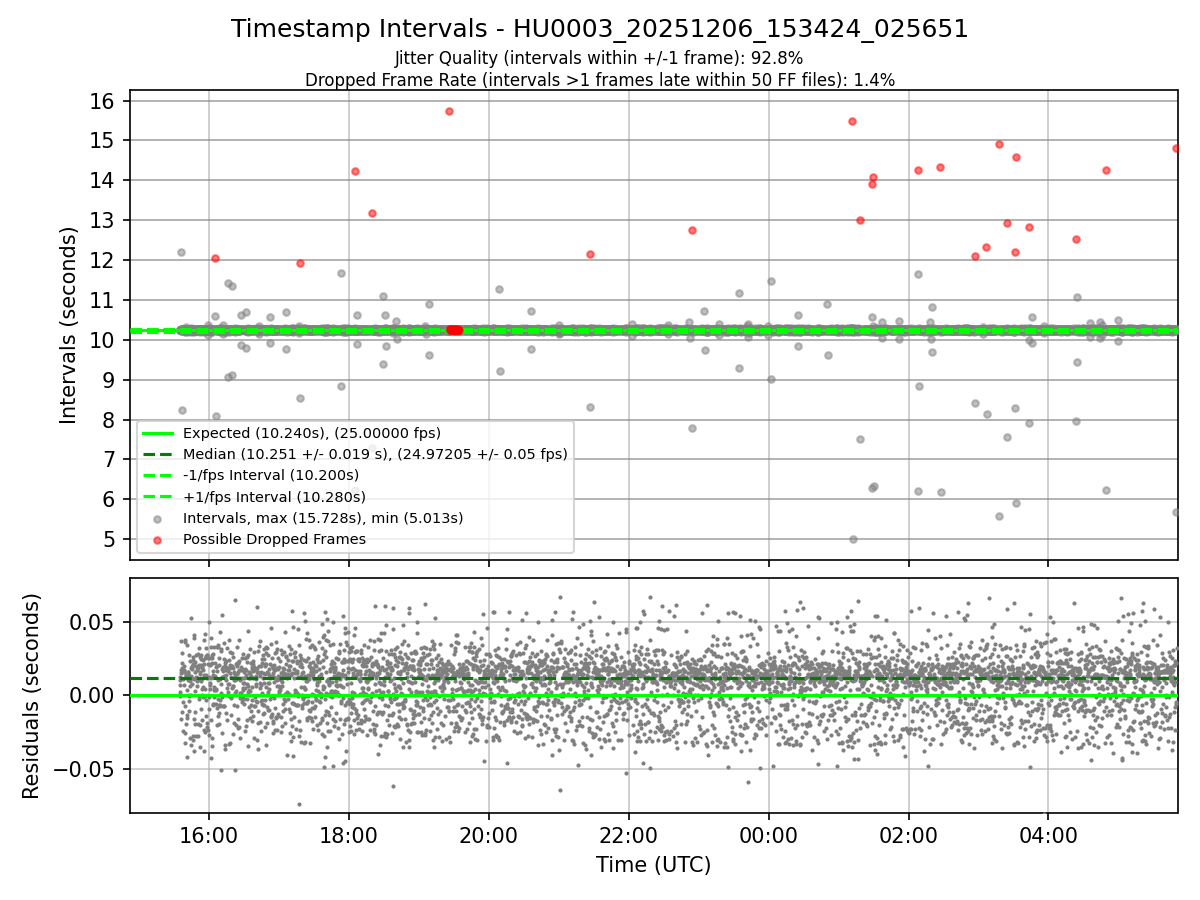Select the 'Dropped Frame Rate' 1.4% subtitle line
Image resolution: width=1200 pixels, height=900 pixels.
(x=599, y=79)
